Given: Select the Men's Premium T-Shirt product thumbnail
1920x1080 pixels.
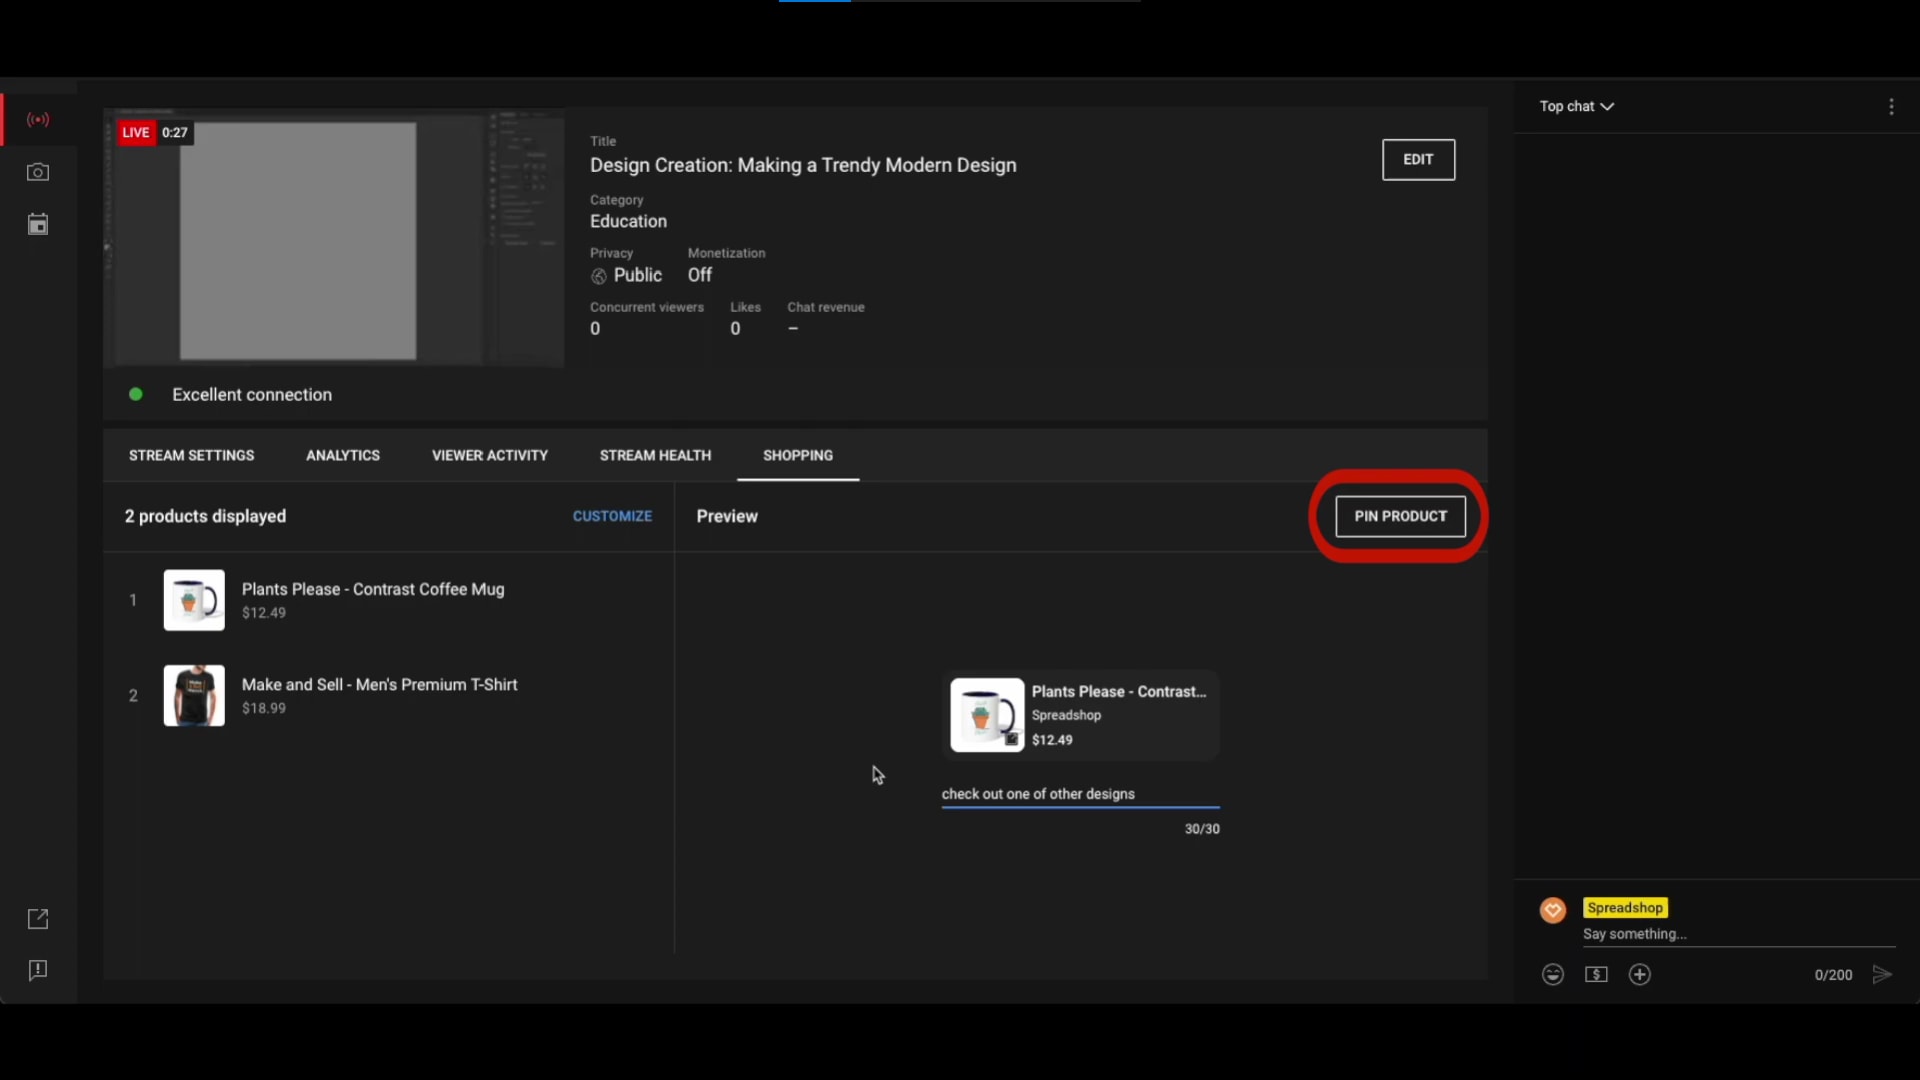Looking at the screenshot, I should click(194, 696).
